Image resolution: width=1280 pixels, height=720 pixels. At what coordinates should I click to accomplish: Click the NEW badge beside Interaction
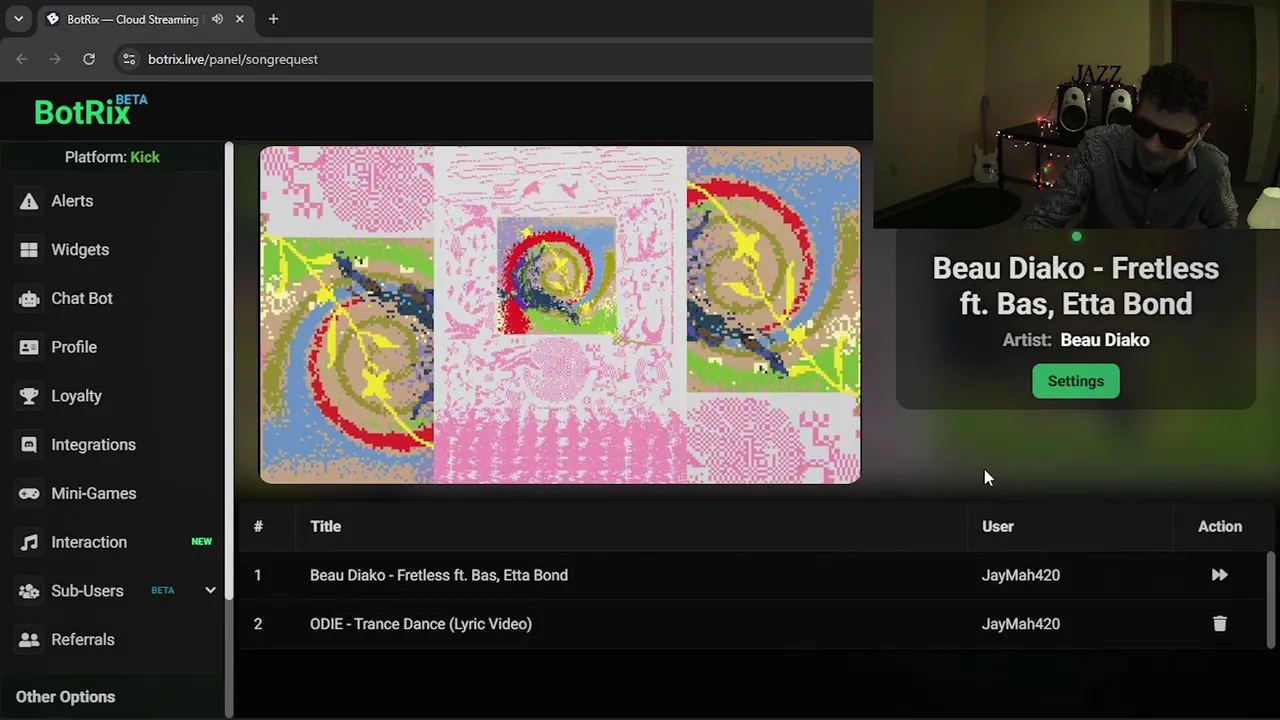tap(202, 542)
